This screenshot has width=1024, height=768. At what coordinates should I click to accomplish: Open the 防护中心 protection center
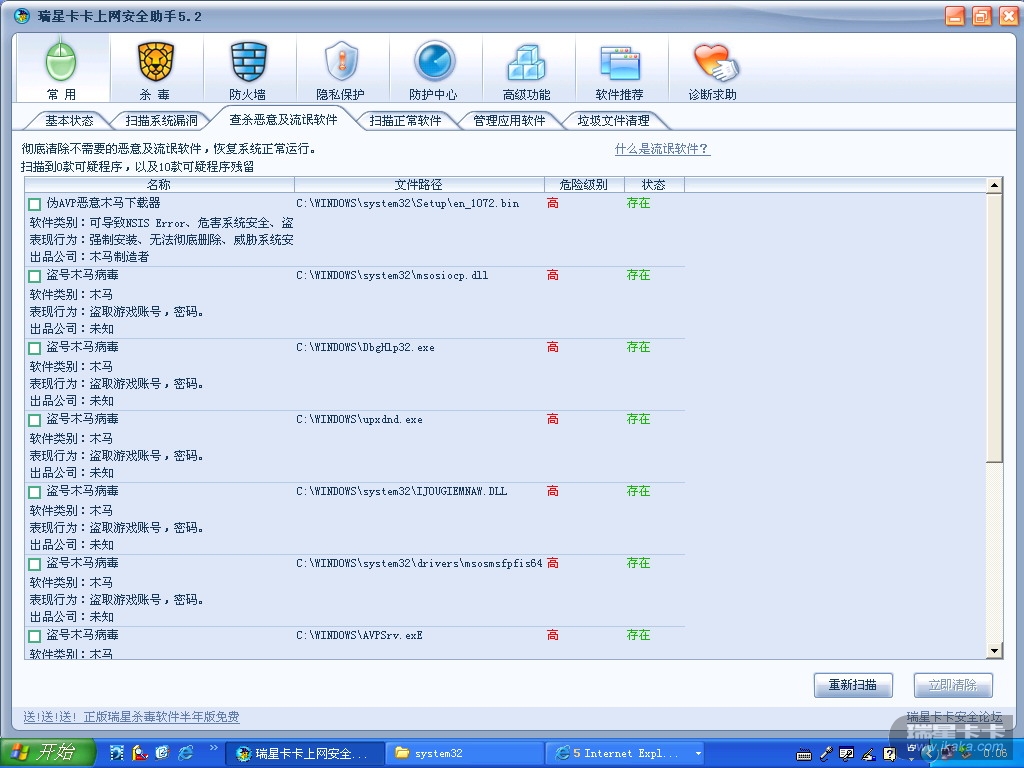(x=434, y=69)
